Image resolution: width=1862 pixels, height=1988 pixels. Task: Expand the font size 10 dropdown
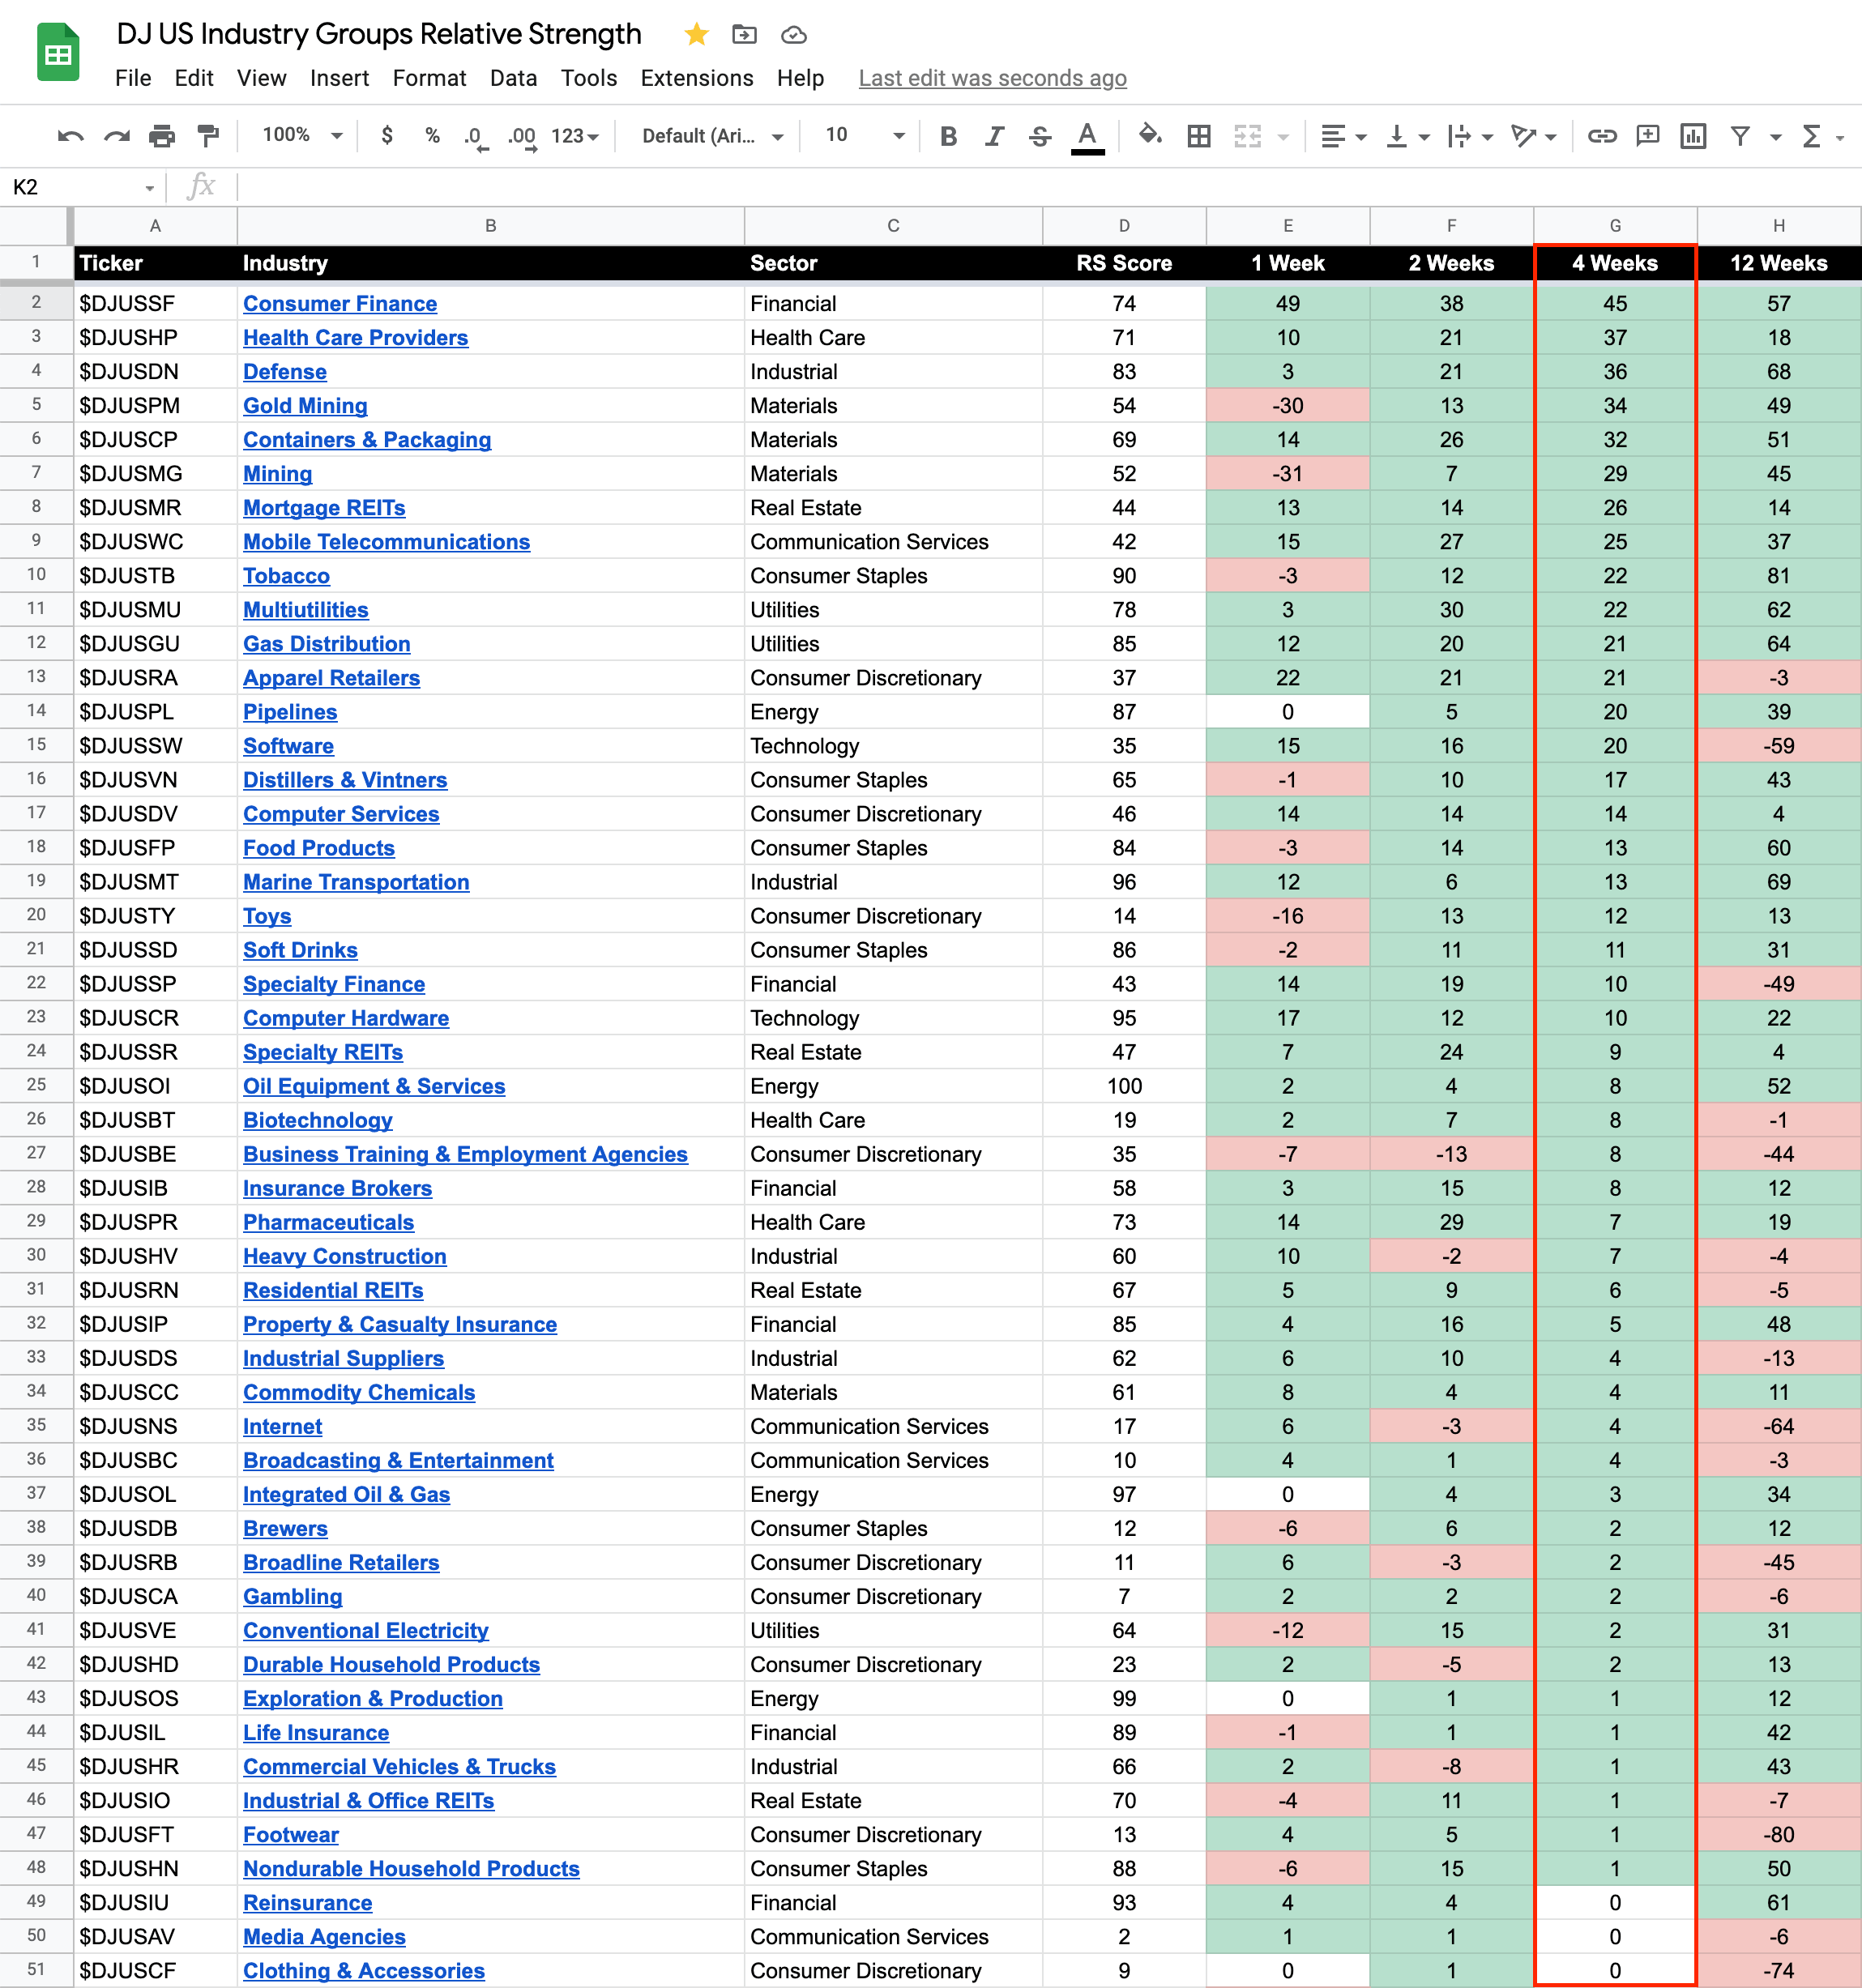[x=865, y=135]
